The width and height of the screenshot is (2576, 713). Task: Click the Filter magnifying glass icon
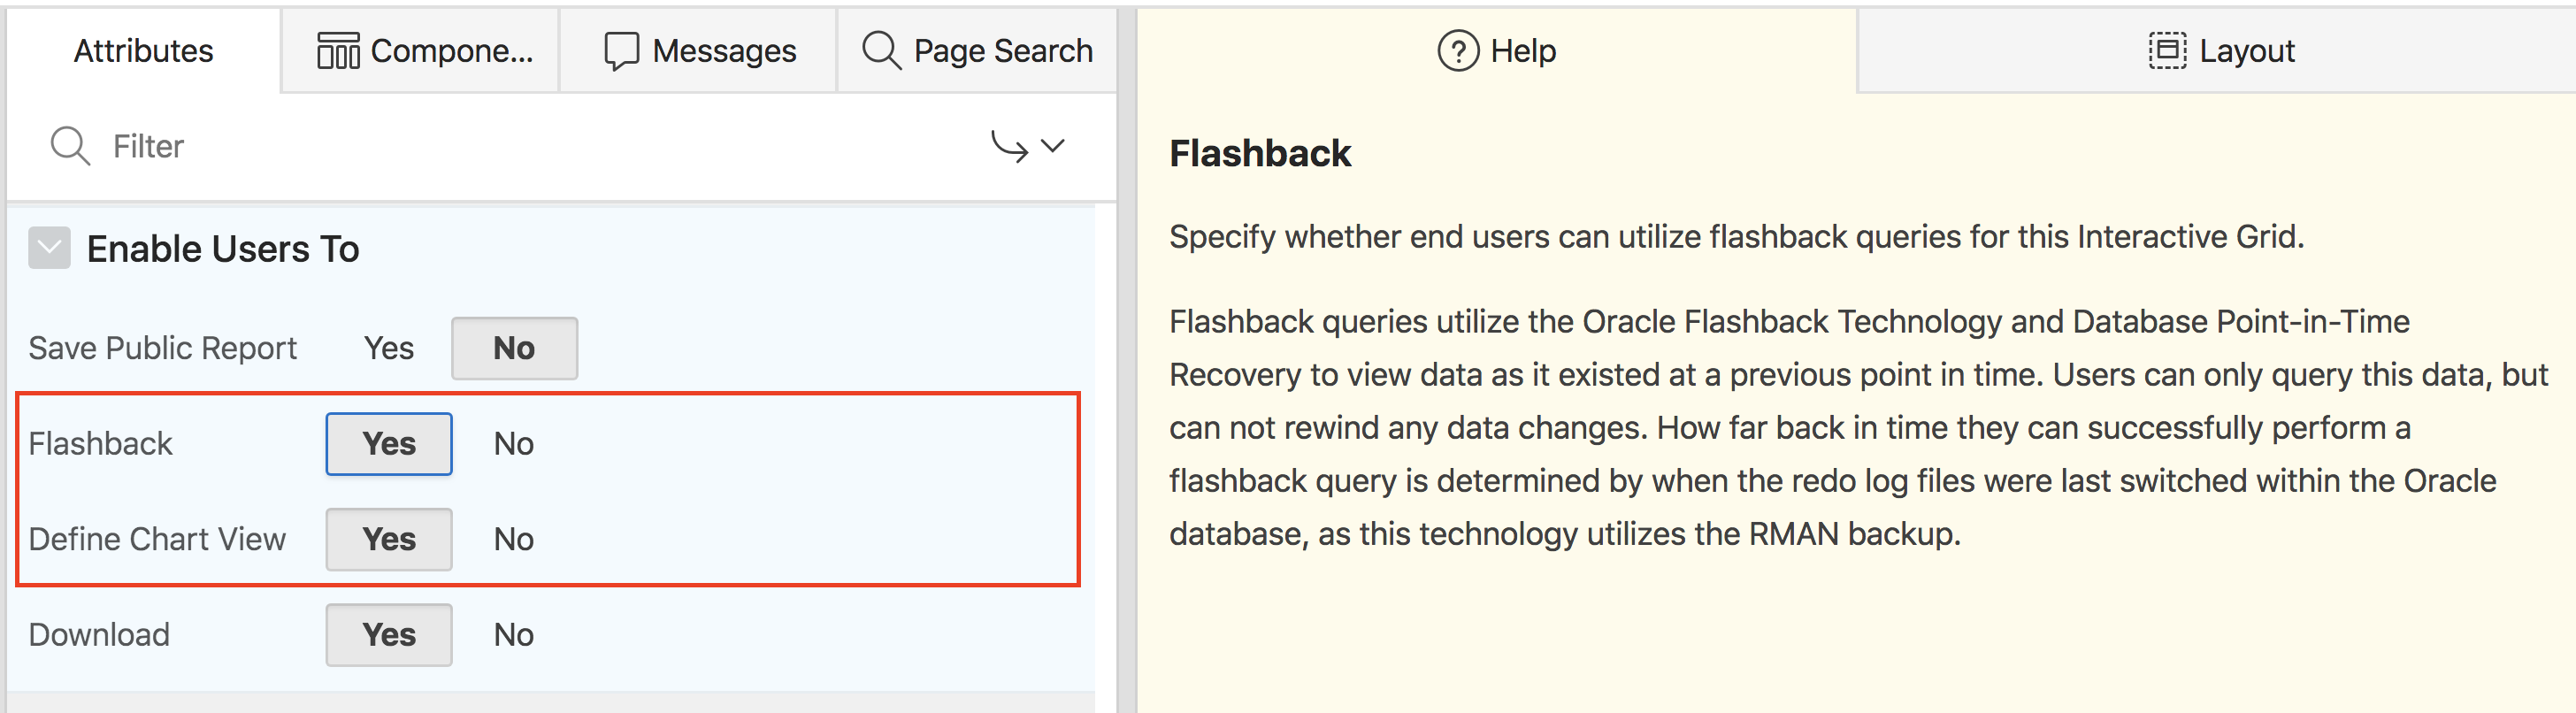[x=70, y=146]
